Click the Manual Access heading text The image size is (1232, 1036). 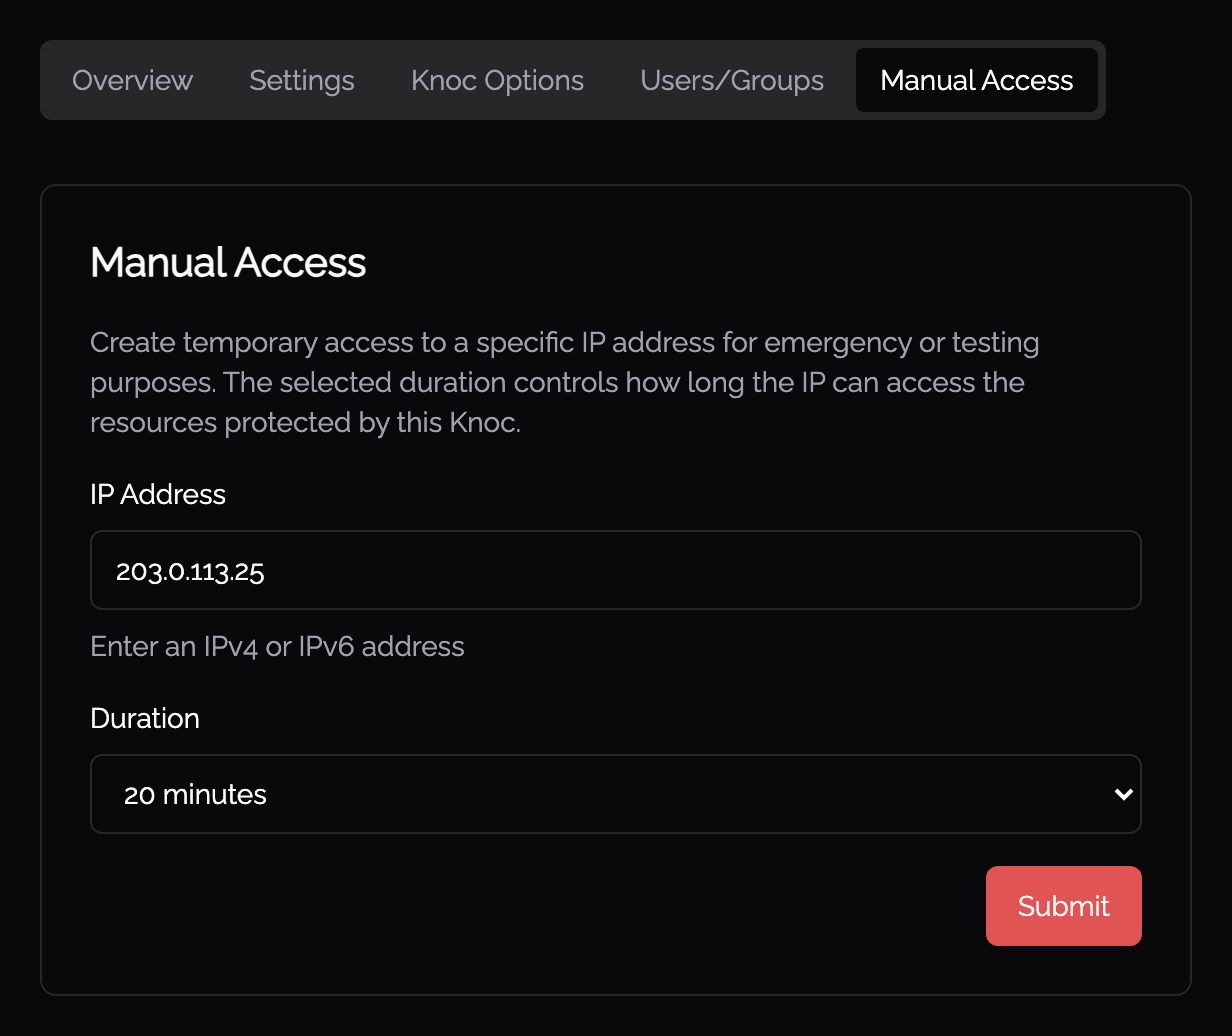click(x=228, y=263)
